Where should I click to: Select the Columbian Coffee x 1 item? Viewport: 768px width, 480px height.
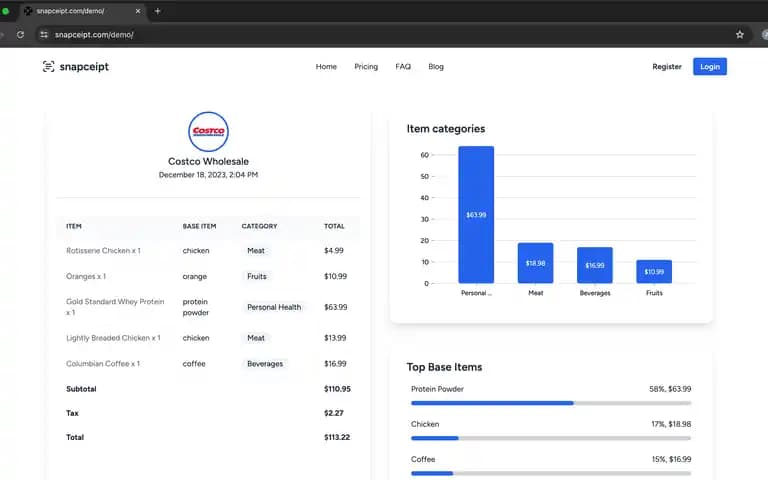tap(103, 363)
